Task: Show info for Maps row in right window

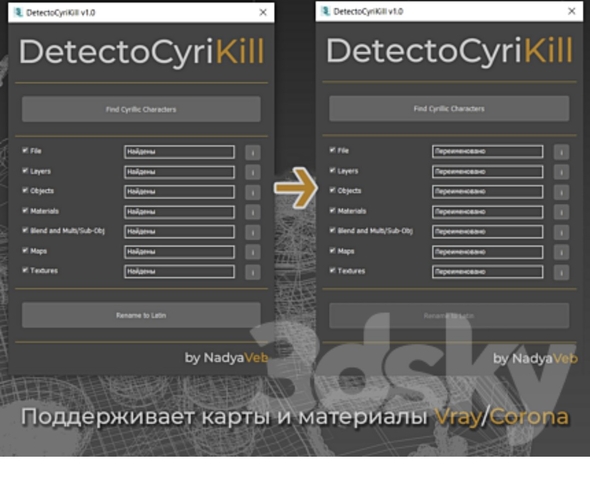Action: click(x=561, y=252)
